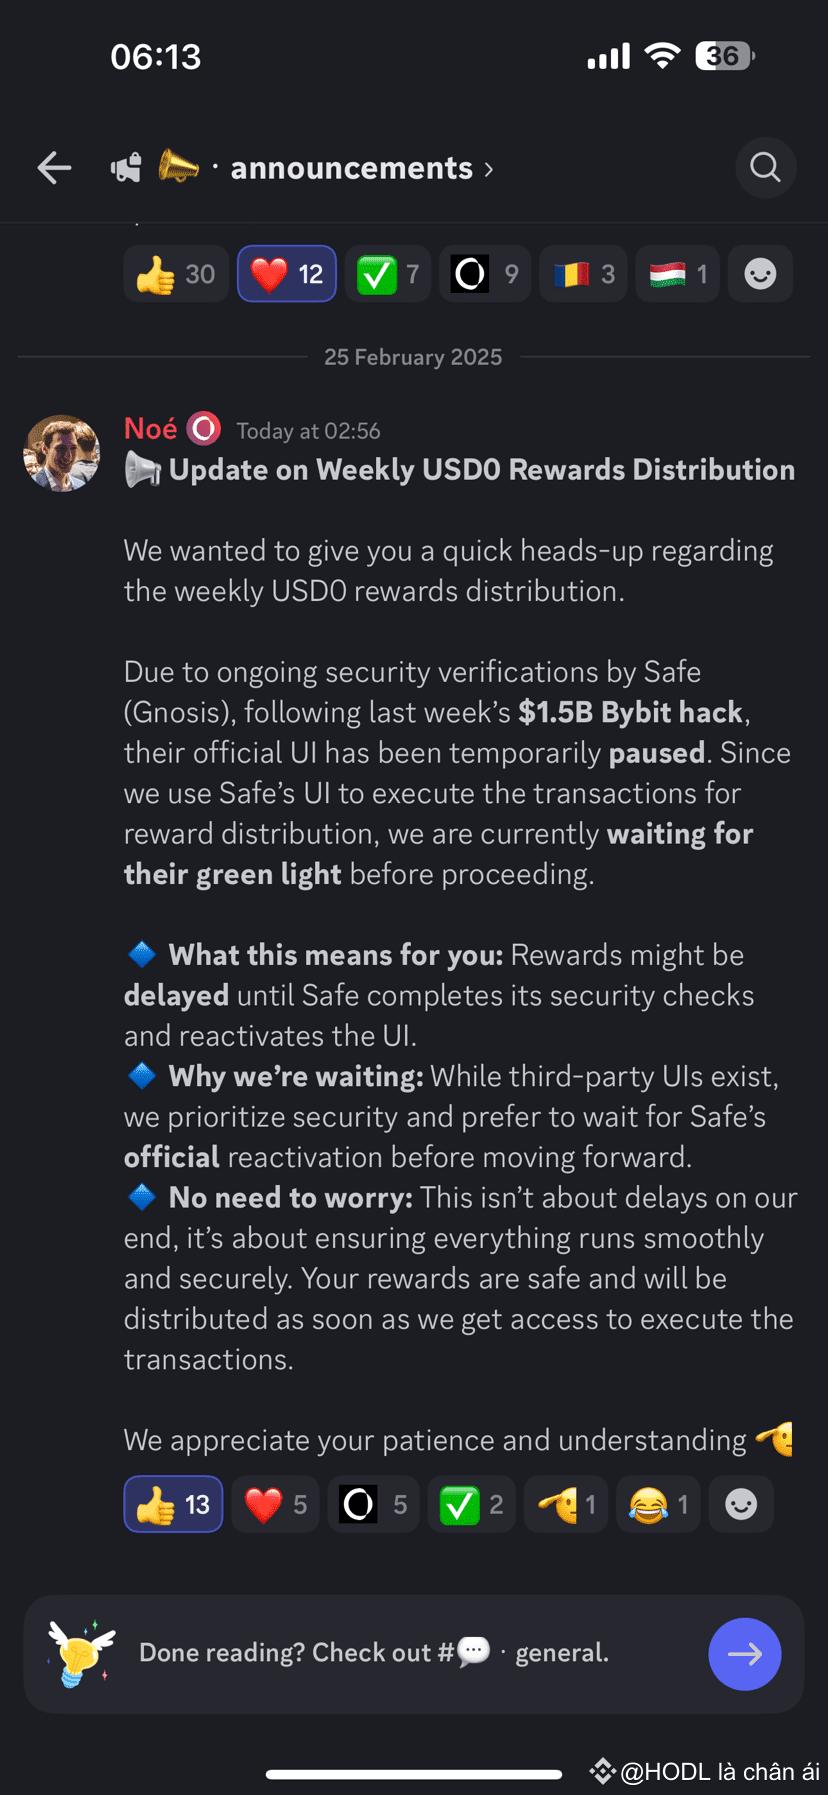
Task: Tap the Noé username to open their profile
Action: (148, 428)
